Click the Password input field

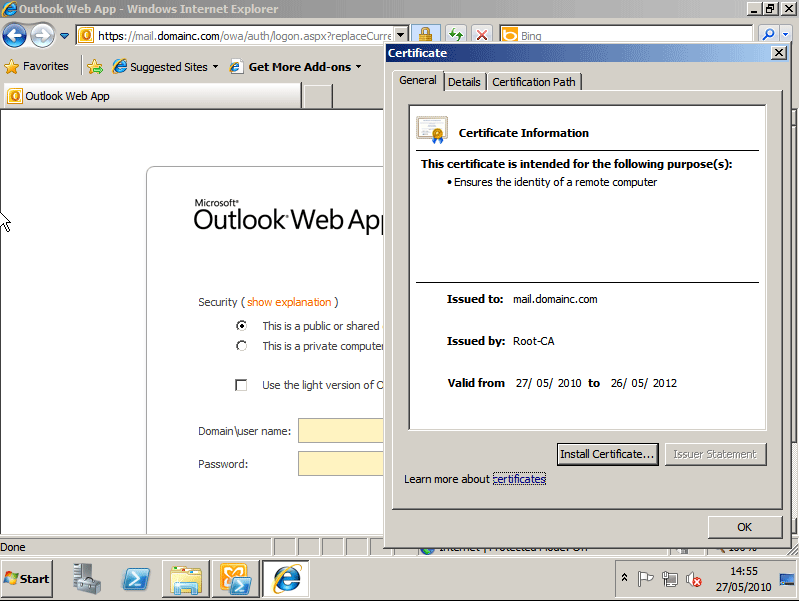coord(340,463)
